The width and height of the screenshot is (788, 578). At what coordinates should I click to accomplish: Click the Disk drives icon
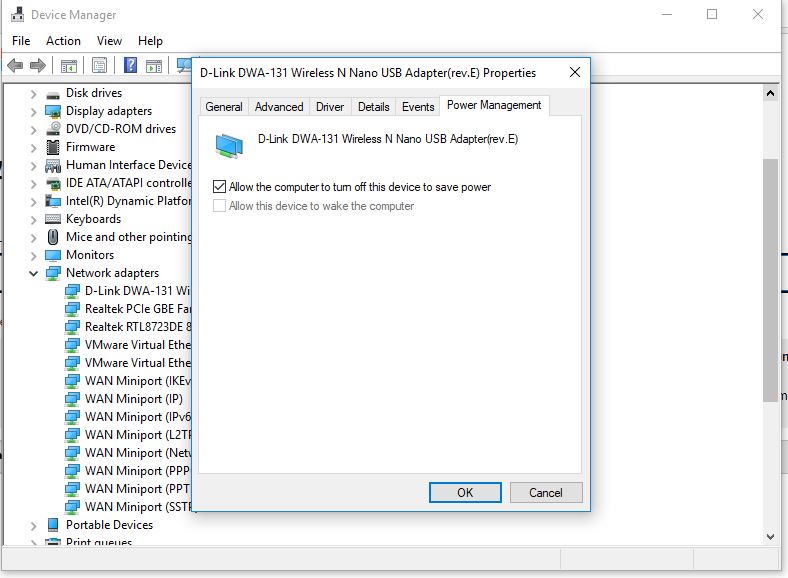[x=53, y=94]
